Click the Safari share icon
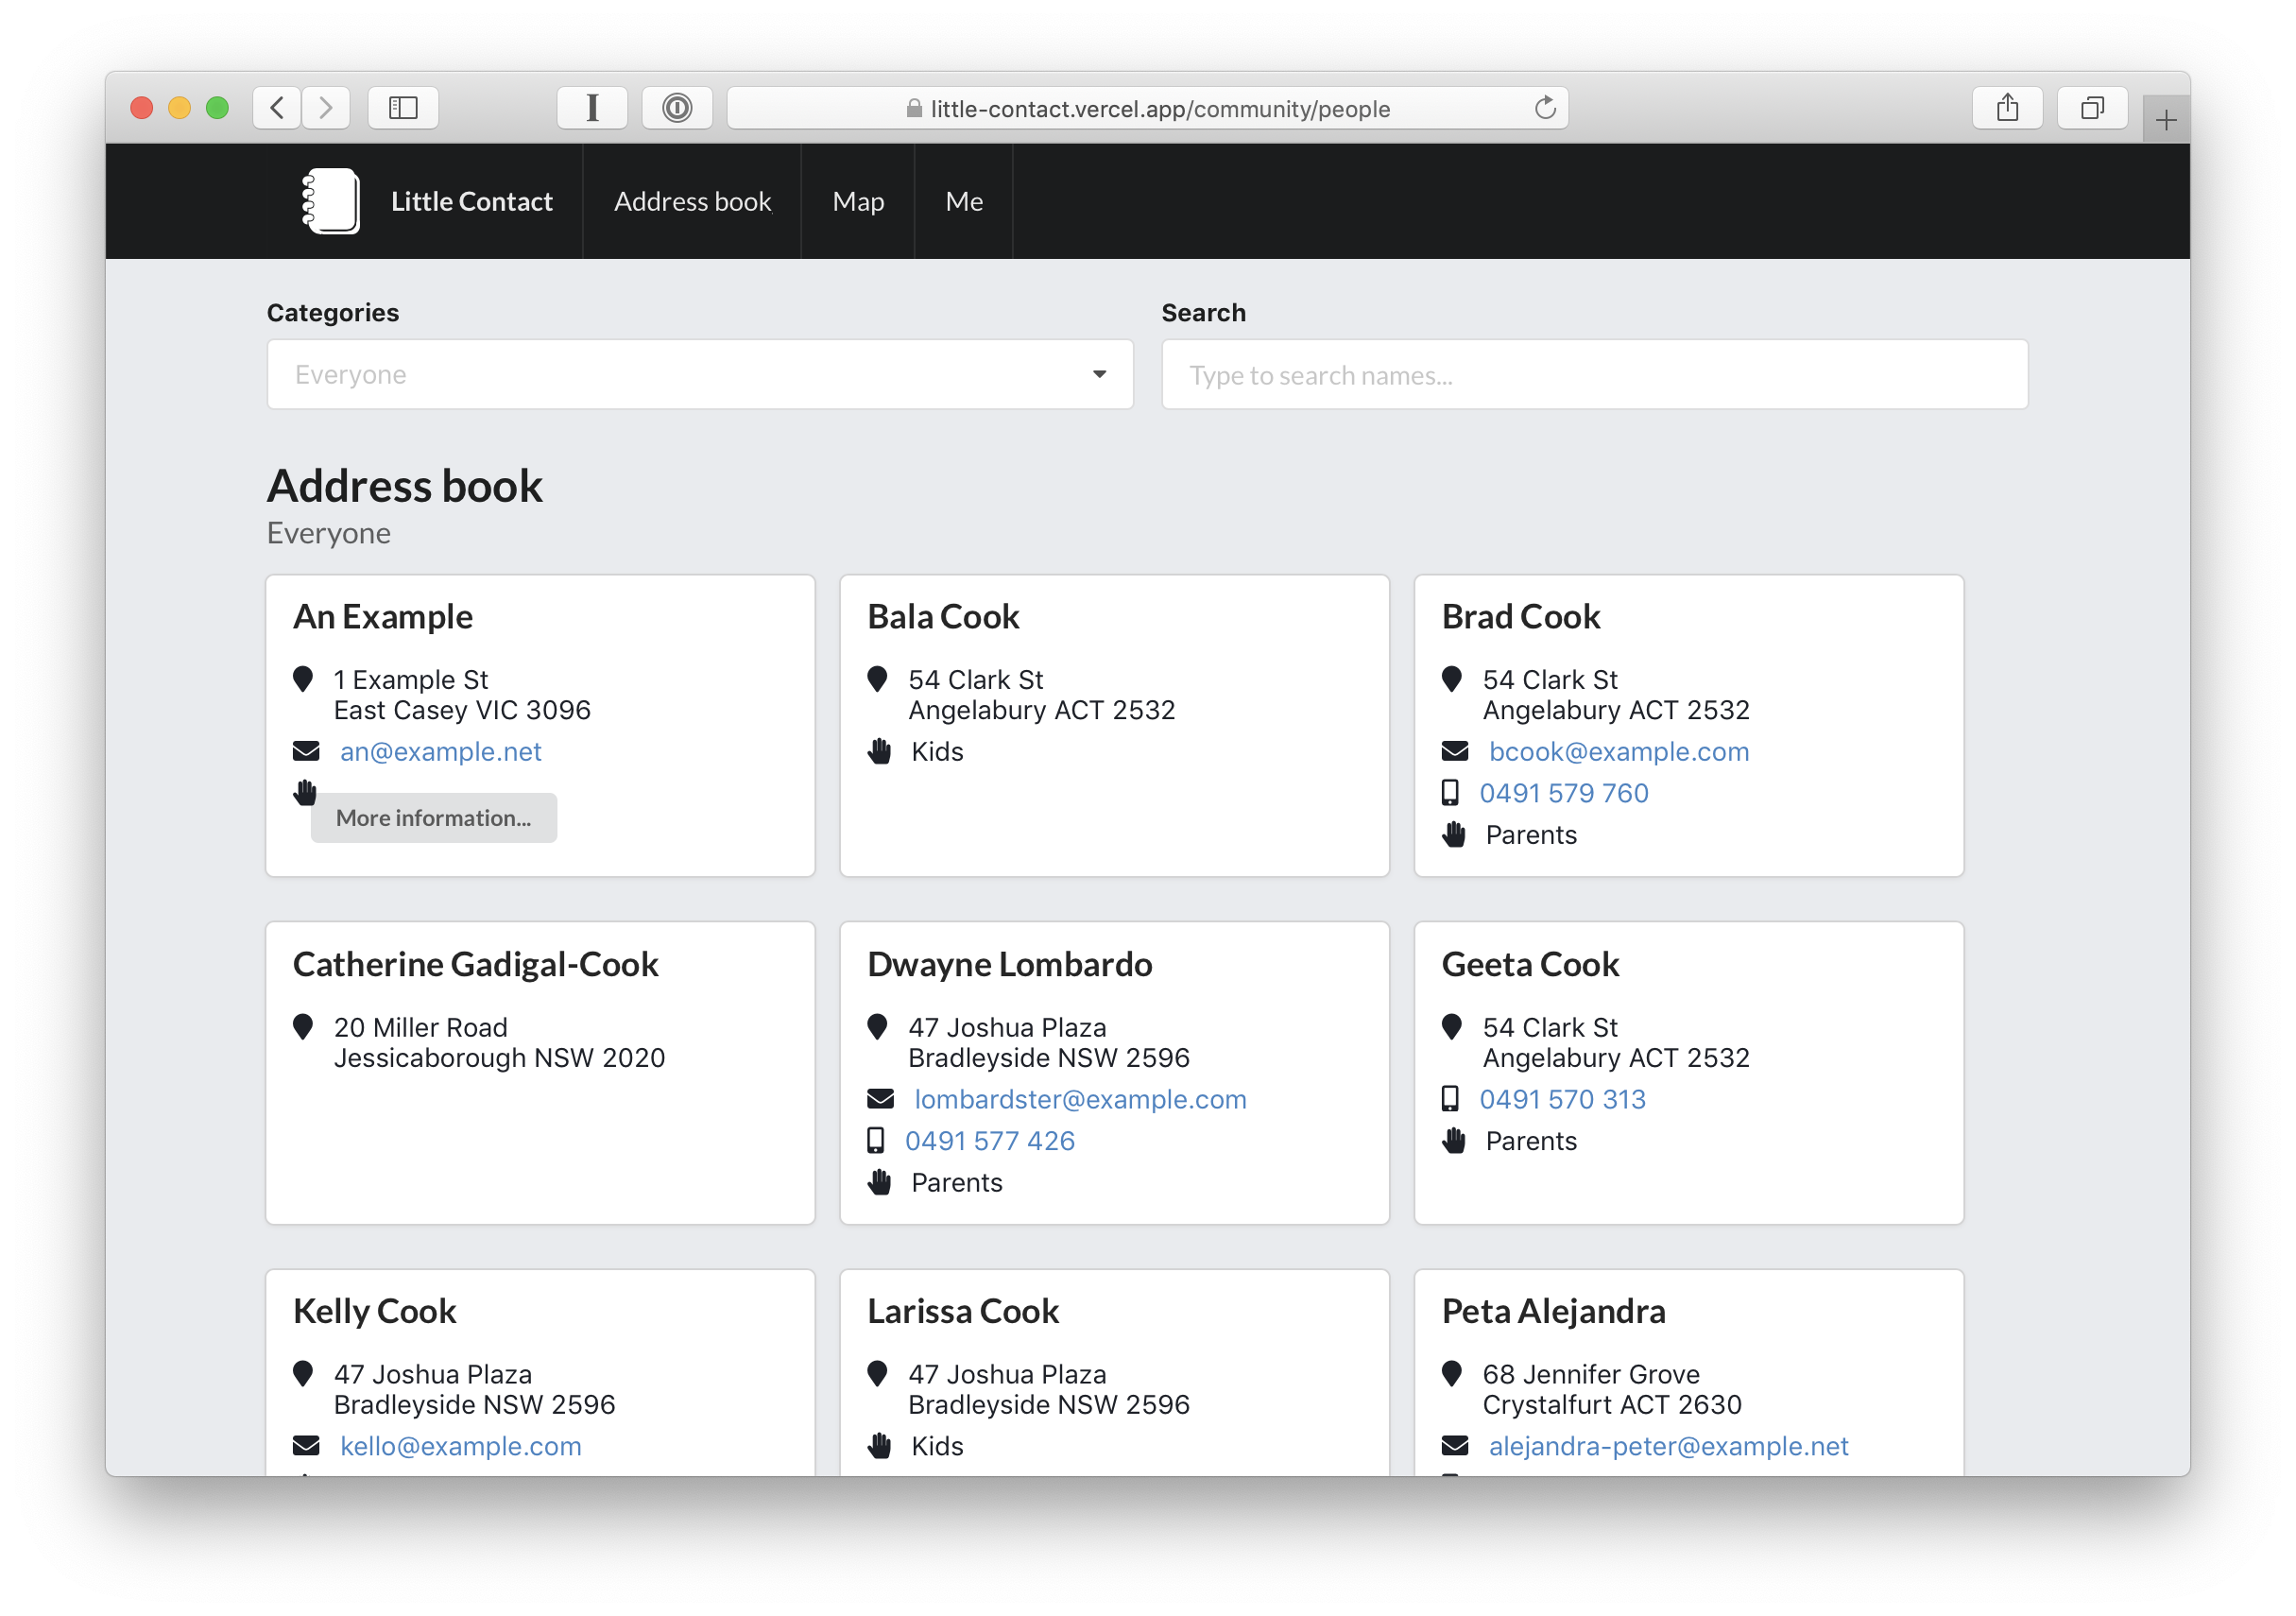 (x=2007, y=108)
